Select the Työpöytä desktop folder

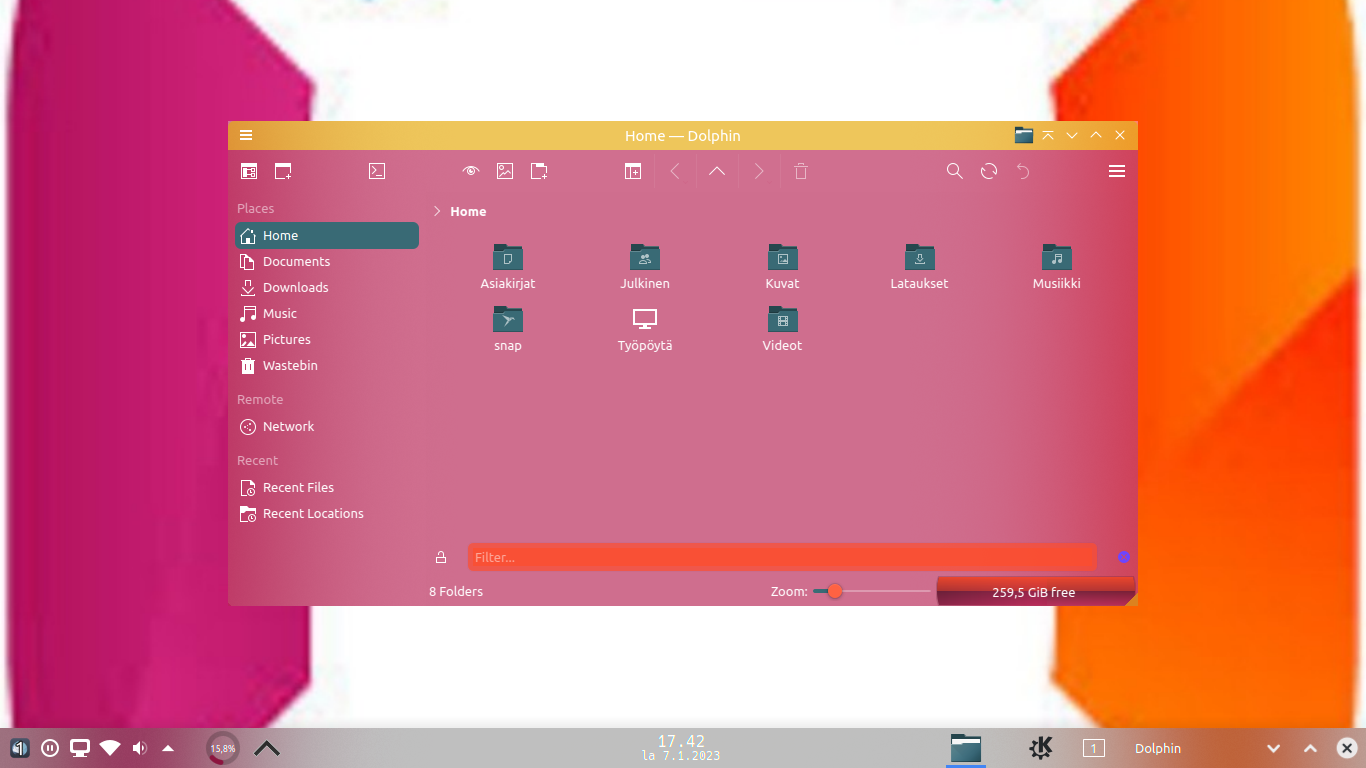645,329
